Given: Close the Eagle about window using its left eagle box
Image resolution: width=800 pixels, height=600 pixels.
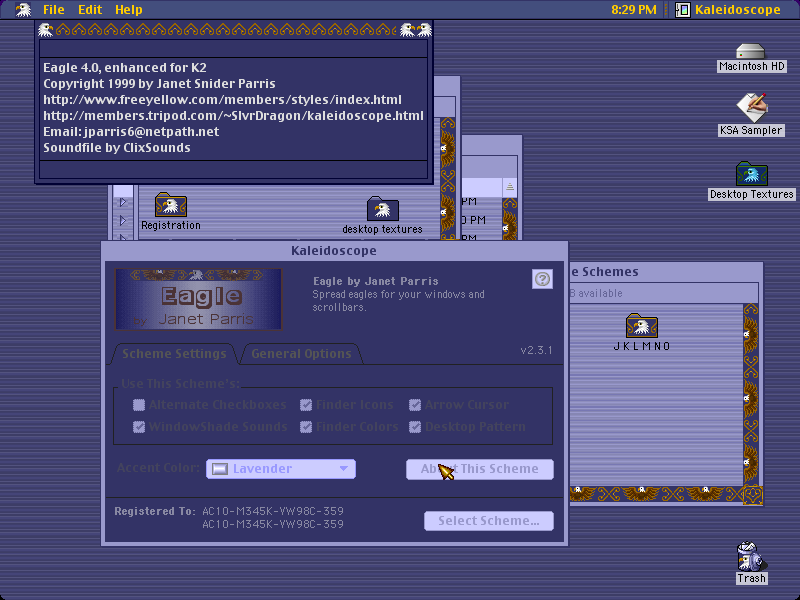Looking at the screenshot, I should (x=45, y=30).
